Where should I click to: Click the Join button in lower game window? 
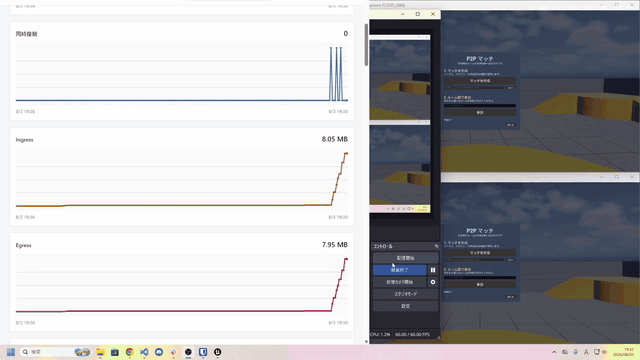coord(480,284)
